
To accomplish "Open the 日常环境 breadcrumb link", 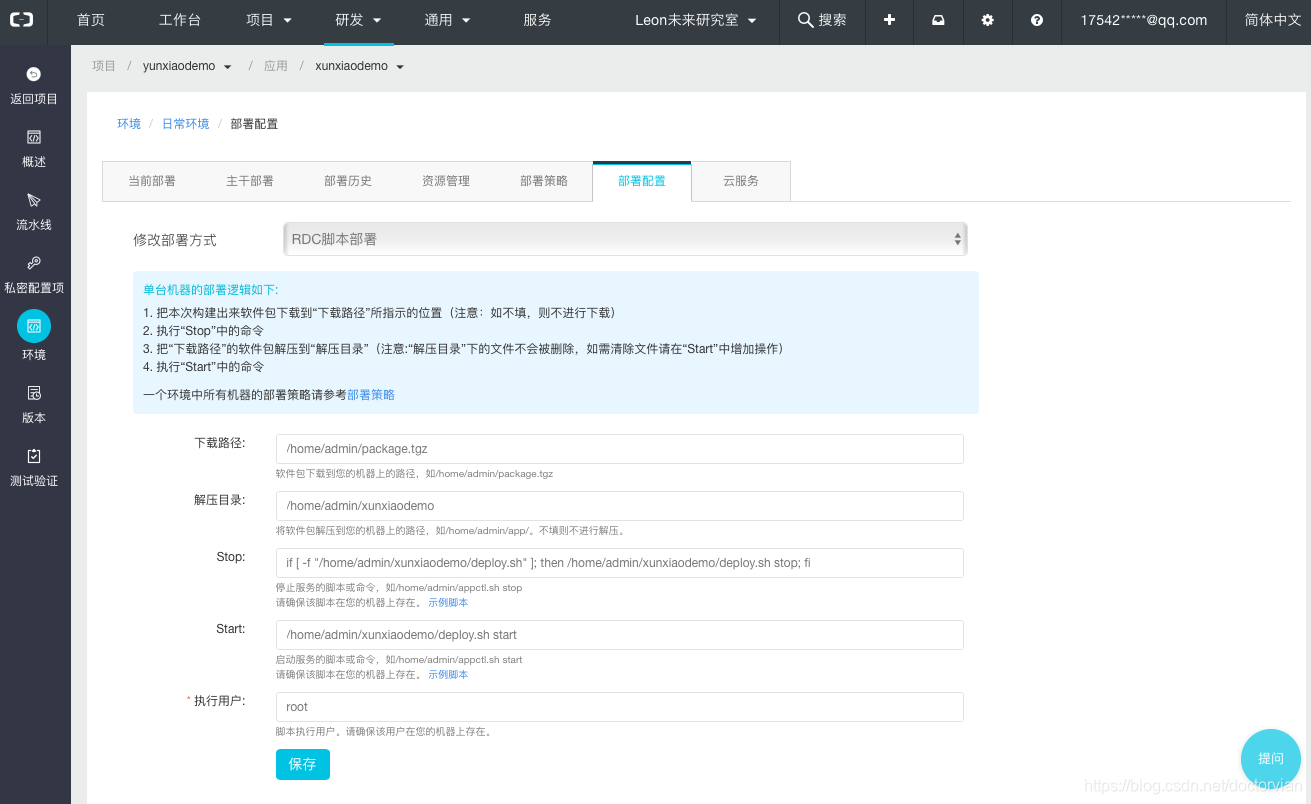I will pos(186,124).
